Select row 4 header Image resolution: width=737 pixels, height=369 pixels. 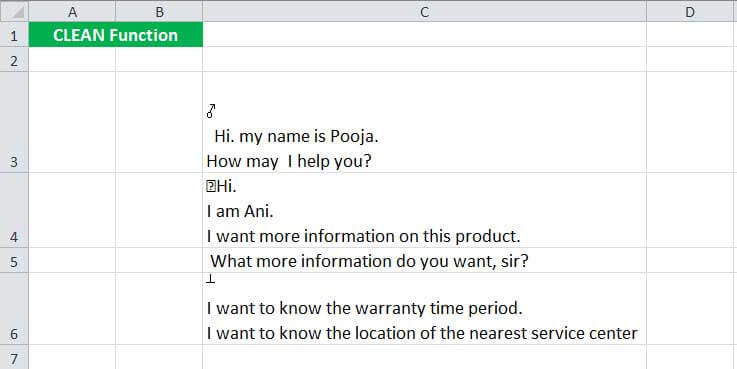pos(14,210)
